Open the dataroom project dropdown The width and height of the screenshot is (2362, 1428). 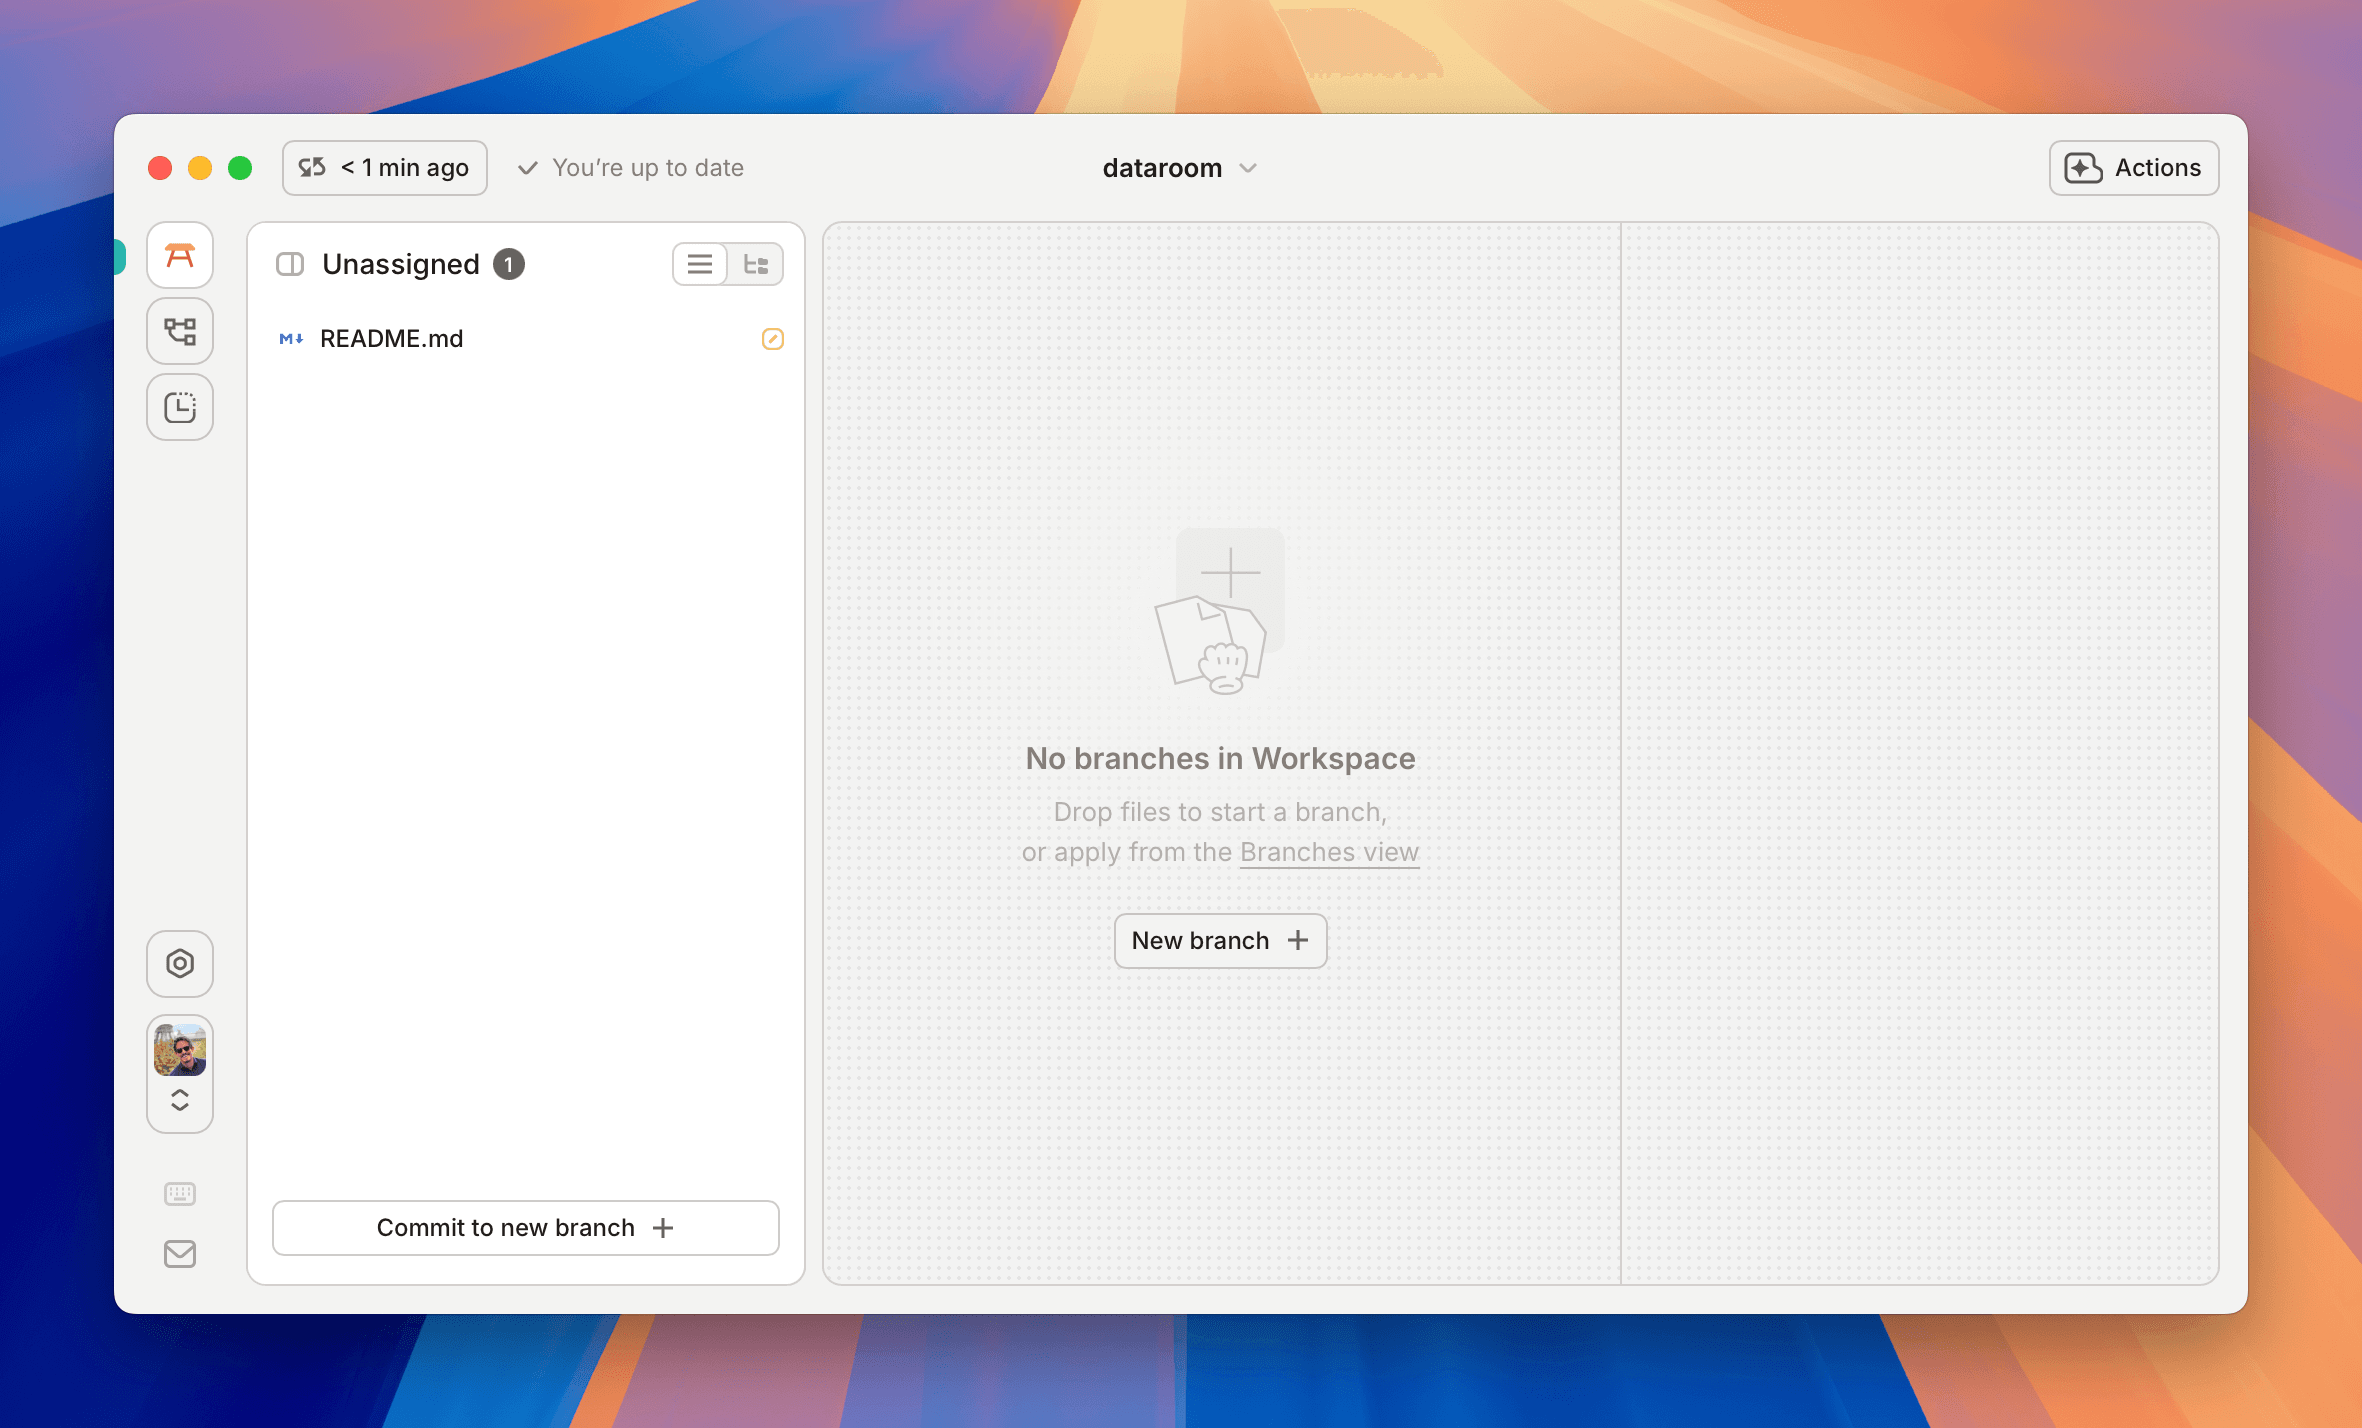(1180, 168)
